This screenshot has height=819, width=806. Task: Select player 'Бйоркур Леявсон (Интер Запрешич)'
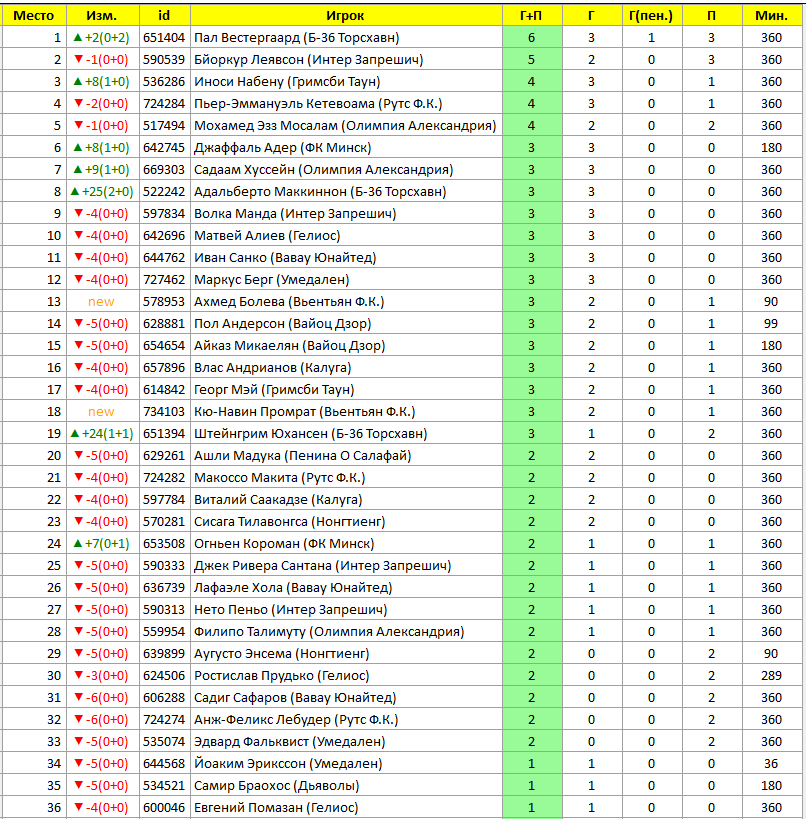[x=308, y=60]
